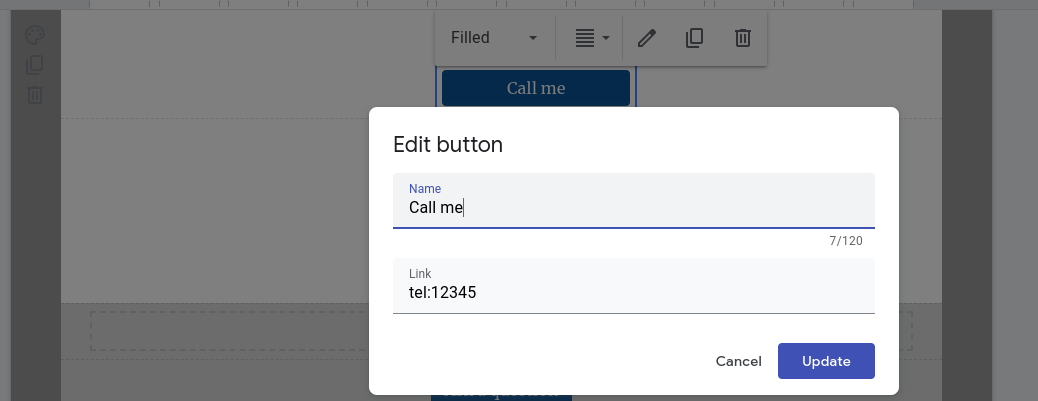Expand the arrow beside the Filled label
1038x401 pixels.
coord(533,38)
